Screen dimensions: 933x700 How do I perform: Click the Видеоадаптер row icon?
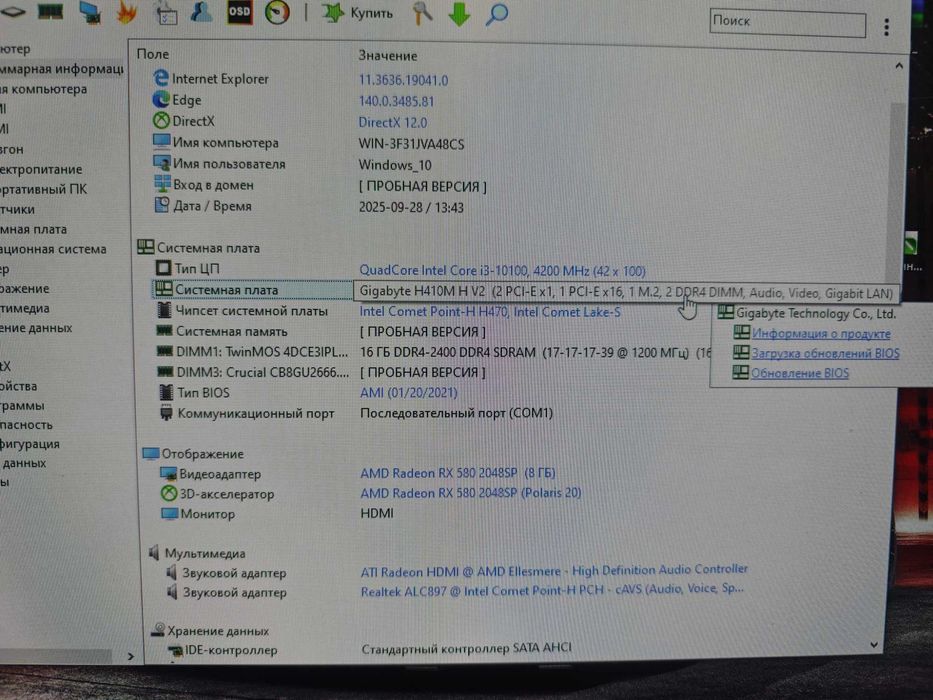(168, 474)
